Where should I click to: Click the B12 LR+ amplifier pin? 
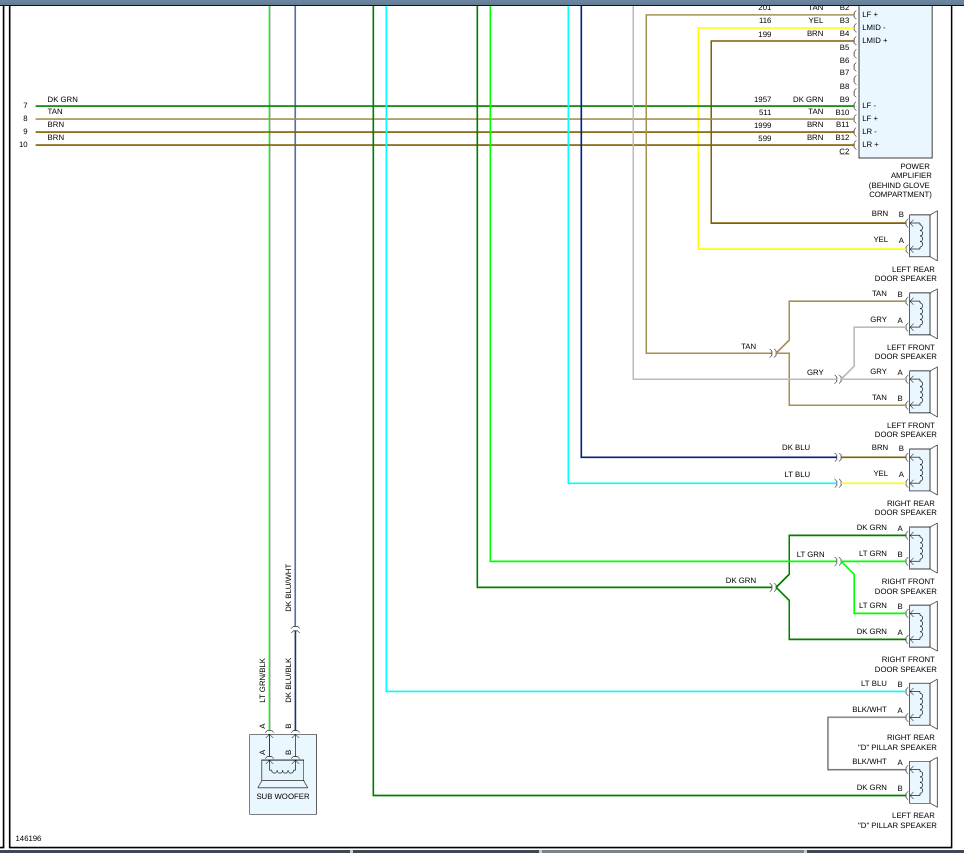click(856, 145)
